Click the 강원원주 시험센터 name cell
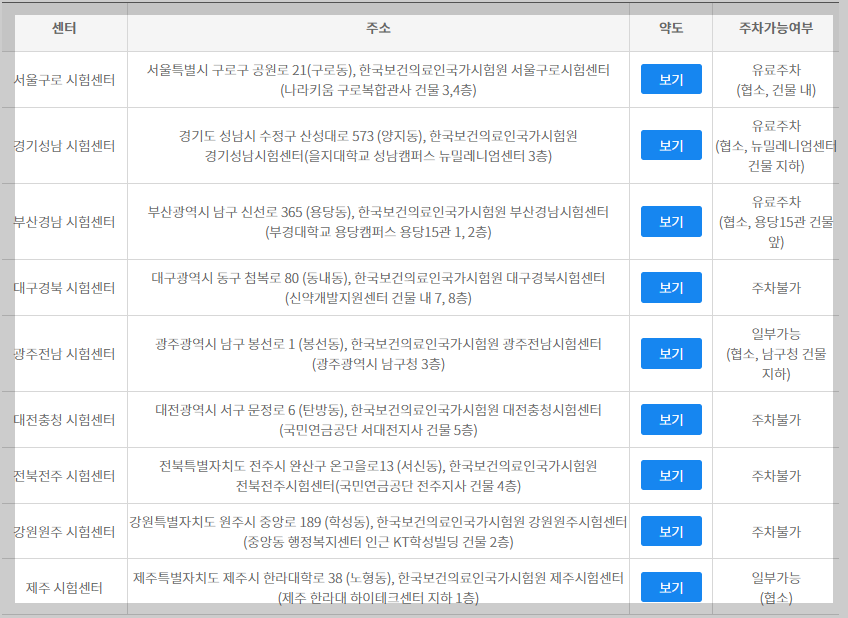This screenshot has height=618, width=848. coord(64,532)
